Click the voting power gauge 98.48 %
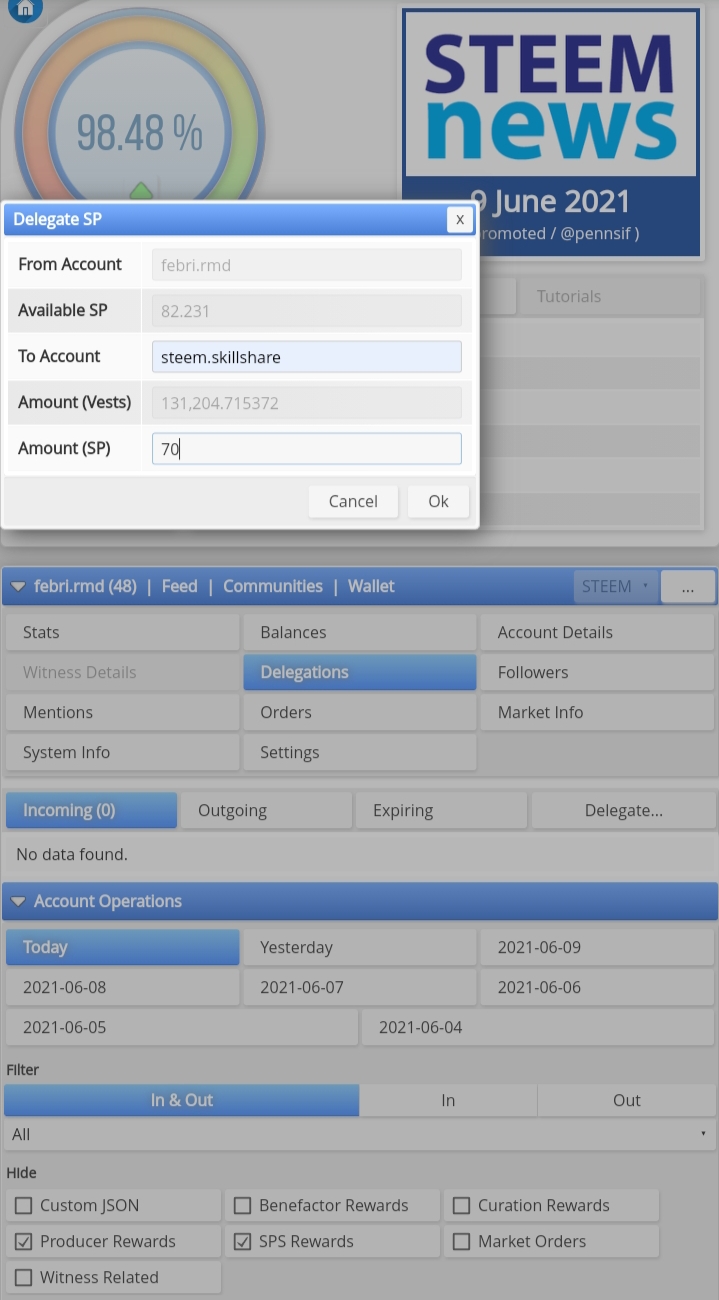Image resolution: width=719 pixels, height=1300 pixels. pos(139,131)
